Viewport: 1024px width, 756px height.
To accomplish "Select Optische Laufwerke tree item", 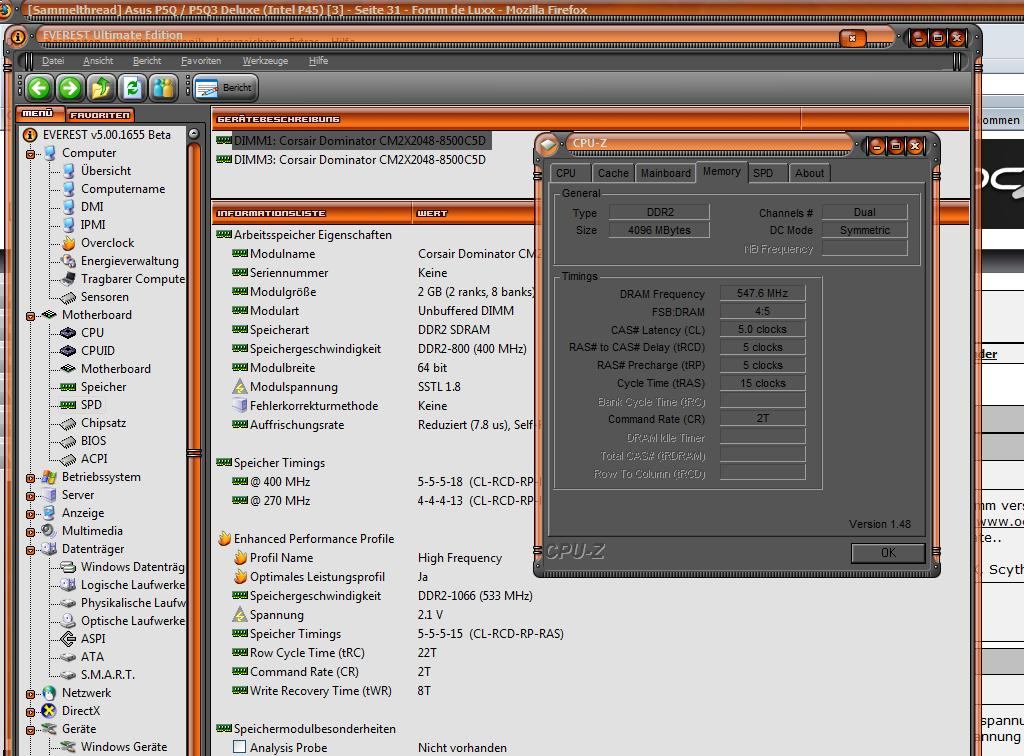I will point(133,621).
